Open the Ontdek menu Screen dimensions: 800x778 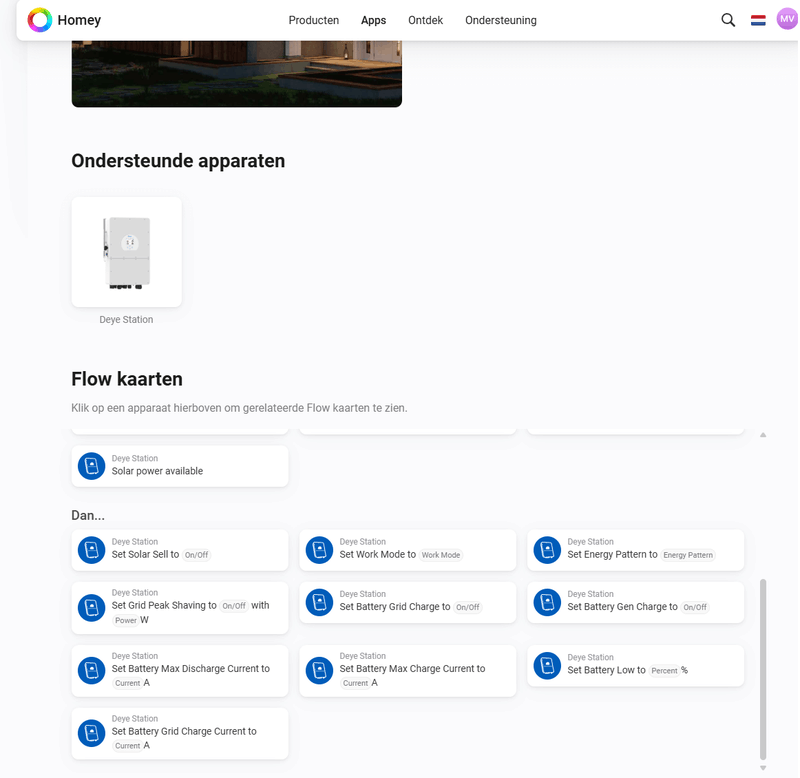pos(426,20)
